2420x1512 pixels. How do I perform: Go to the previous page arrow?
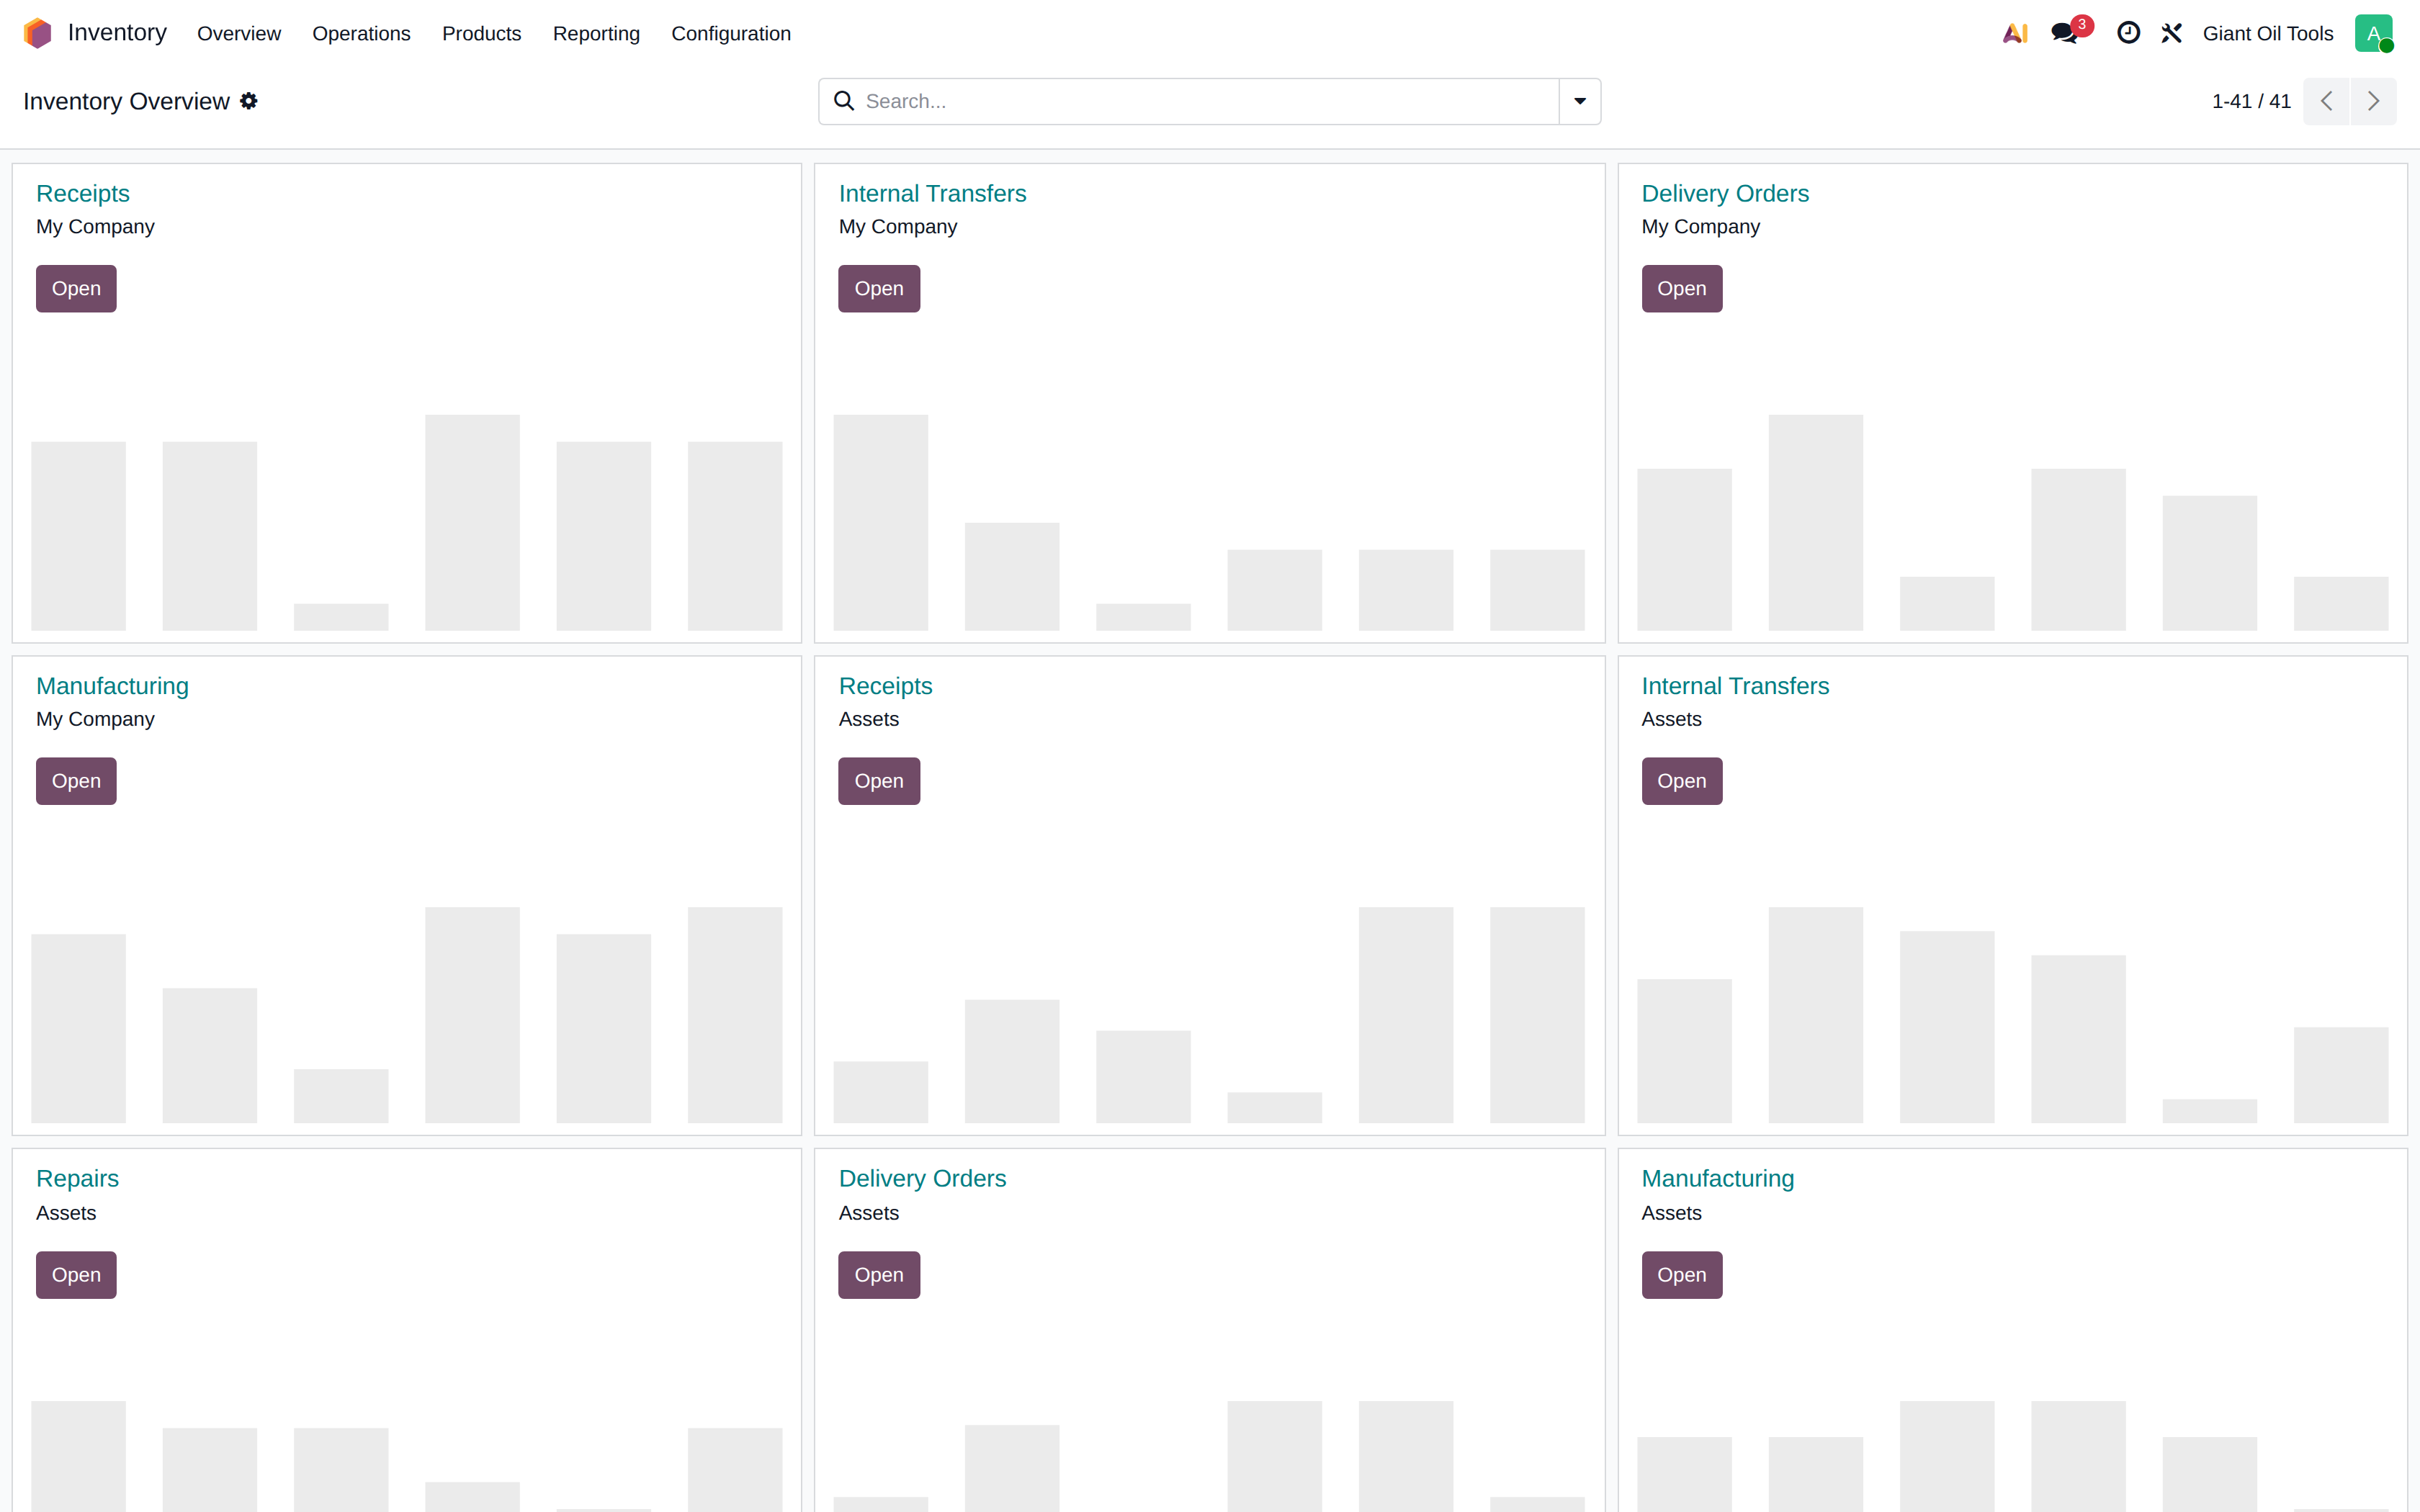point(2326,101)
